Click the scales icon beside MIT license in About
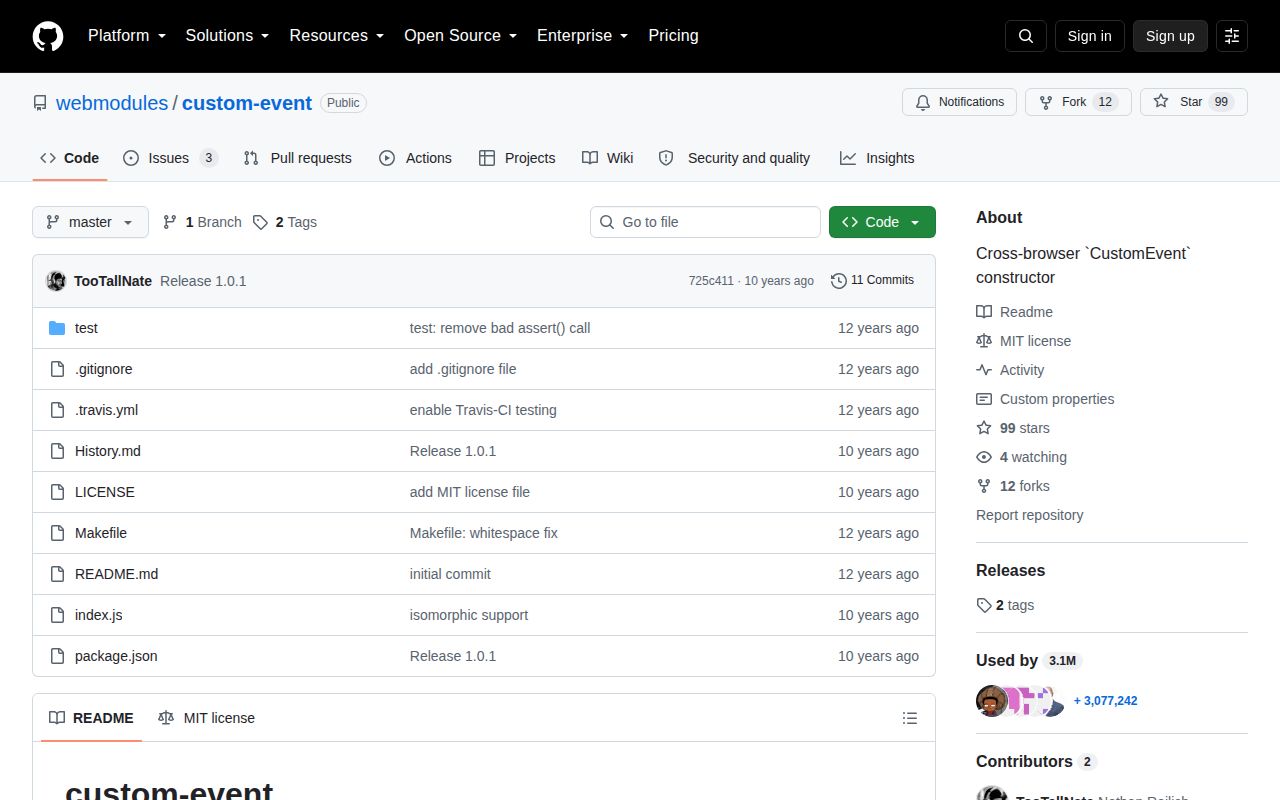Viewport: 1280px width, 800px height. point(984,341)
